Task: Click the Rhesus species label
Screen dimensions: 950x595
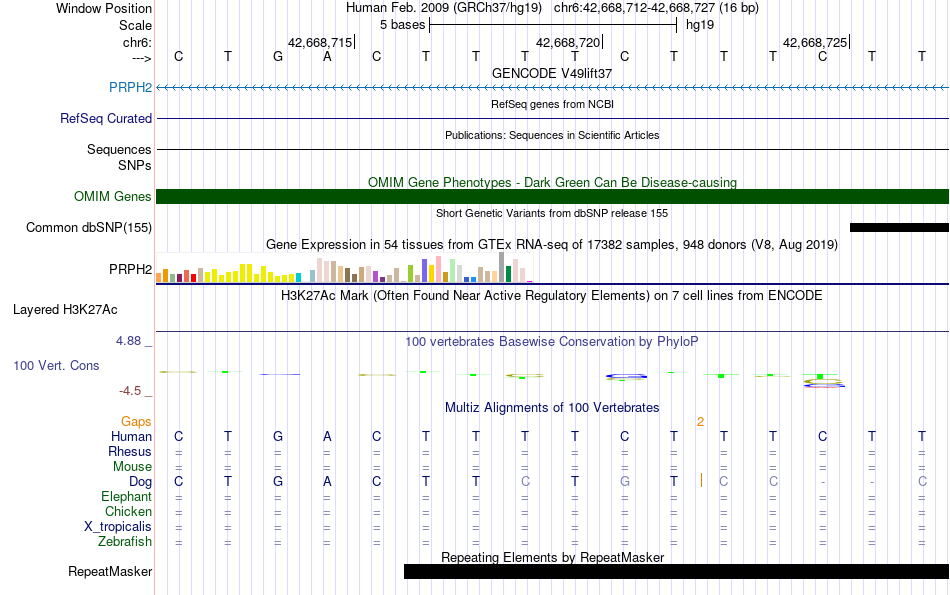Action: point(130,452)
